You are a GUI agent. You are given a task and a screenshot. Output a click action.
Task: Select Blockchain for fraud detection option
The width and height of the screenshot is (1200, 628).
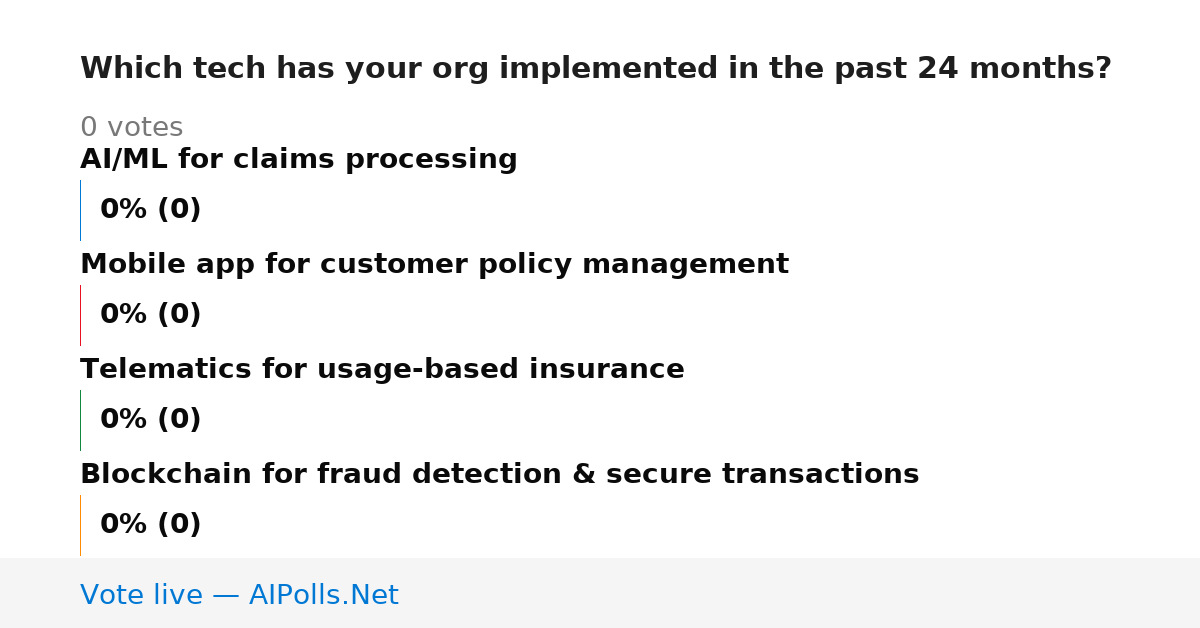(499, 475)
